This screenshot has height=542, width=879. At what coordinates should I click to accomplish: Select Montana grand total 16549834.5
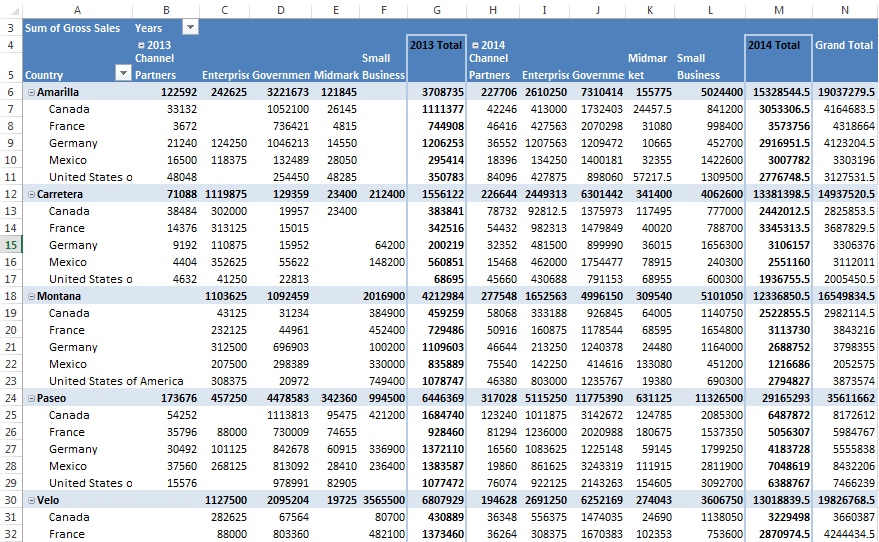845,296
